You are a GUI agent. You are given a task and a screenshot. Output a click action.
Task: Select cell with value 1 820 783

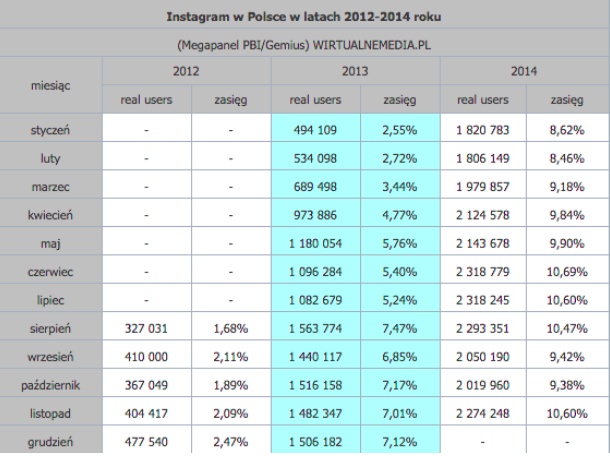tap(482, 129)
